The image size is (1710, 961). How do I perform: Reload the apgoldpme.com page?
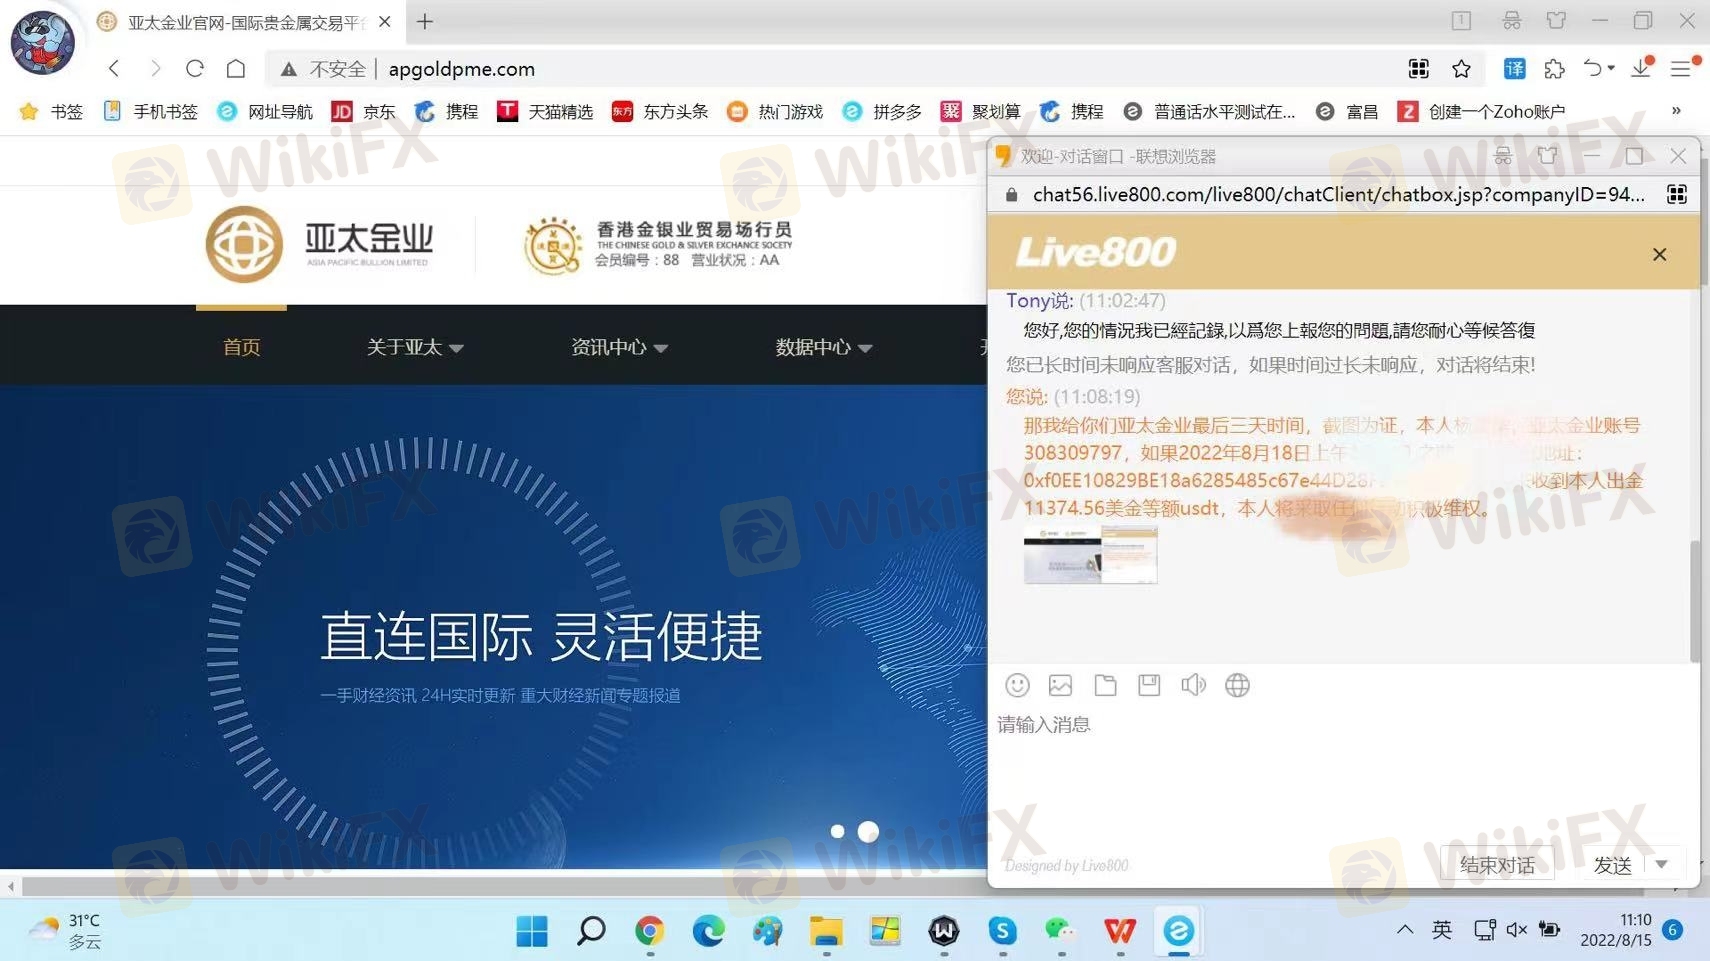coord(195,68)
